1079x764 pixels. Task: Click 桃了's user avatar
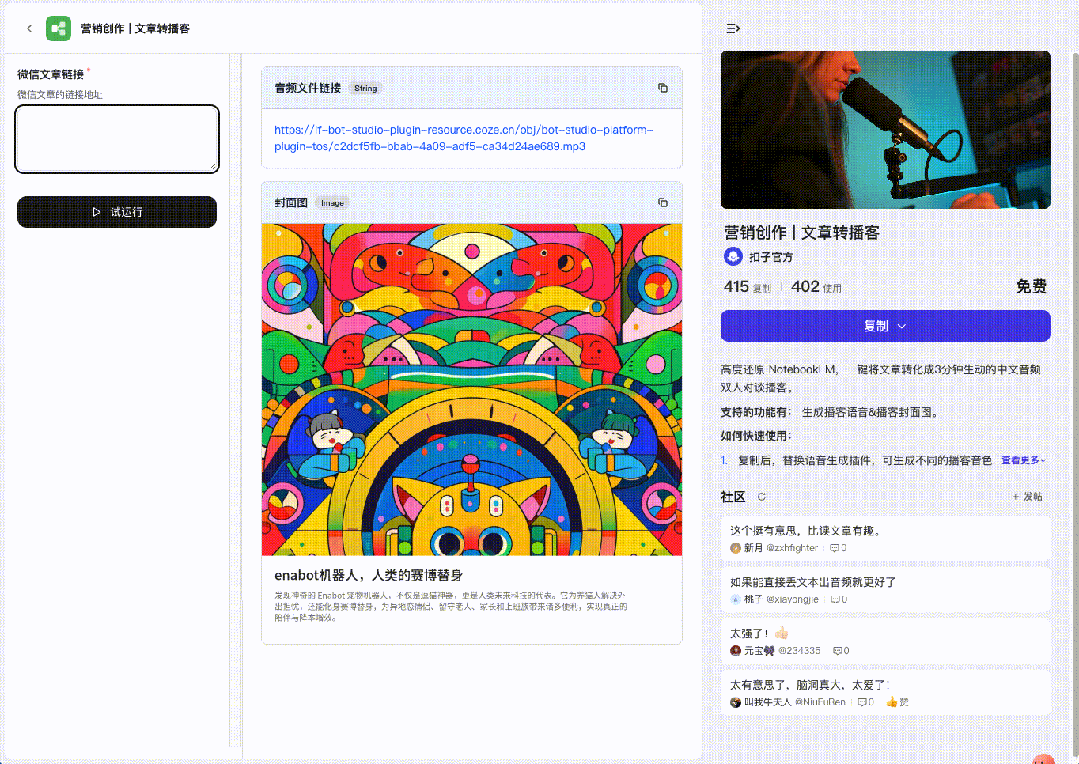pyautogui.click(x=735, y=599)
